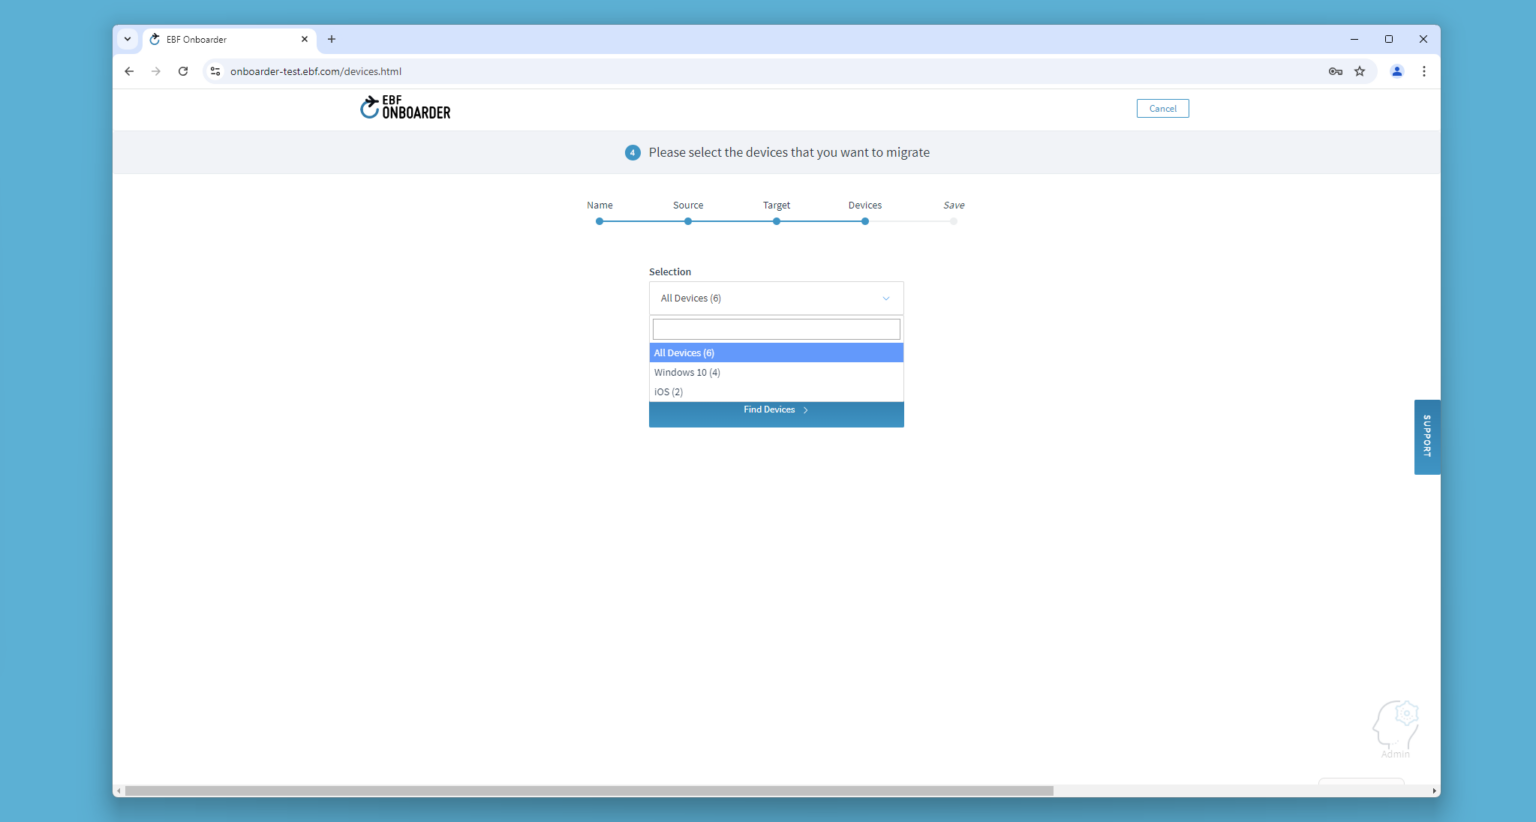This screenshot has height=822, width=1536.
Task: Open the Chrome three-dot menu
Action: [1424, 71]
